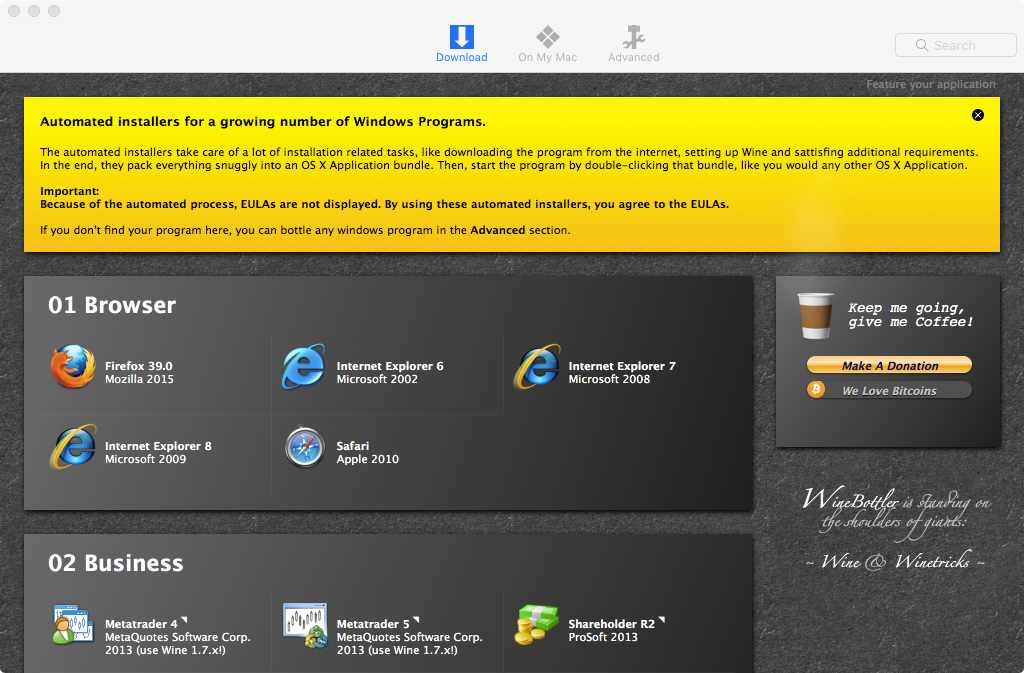1024x673 pixels.
Task: Click the Apple 2010 subtitle
Action: pos(368,460)
